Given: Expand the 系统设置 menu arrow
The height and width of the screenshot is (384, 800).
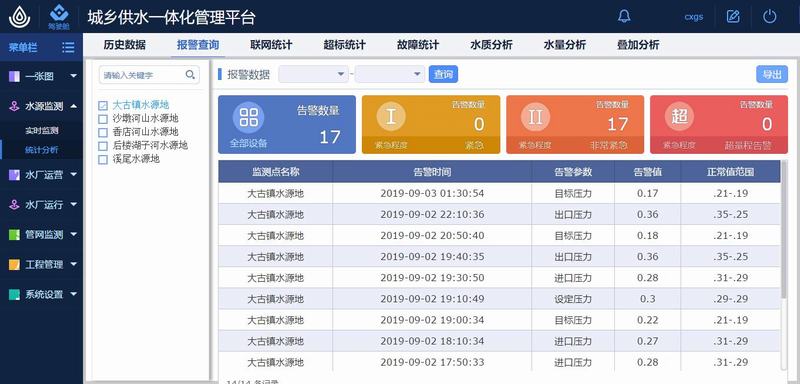Looking at the screenshot, I should point(73,294).
